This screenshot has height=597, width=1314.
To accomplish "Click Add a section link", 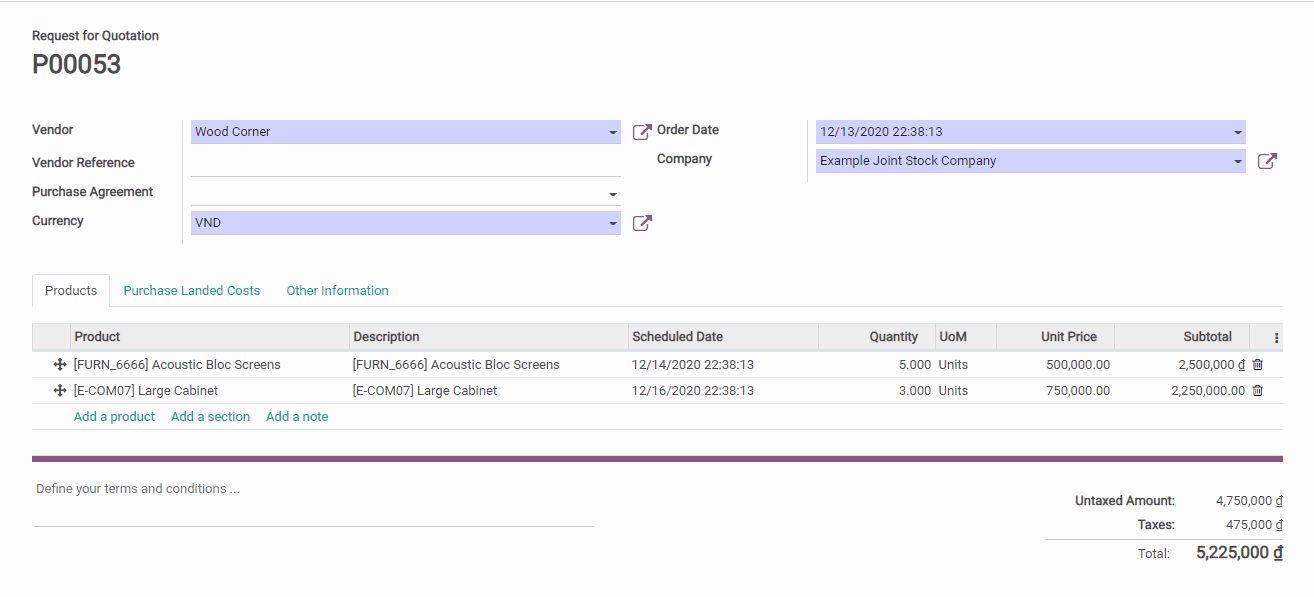I will 210,417.
